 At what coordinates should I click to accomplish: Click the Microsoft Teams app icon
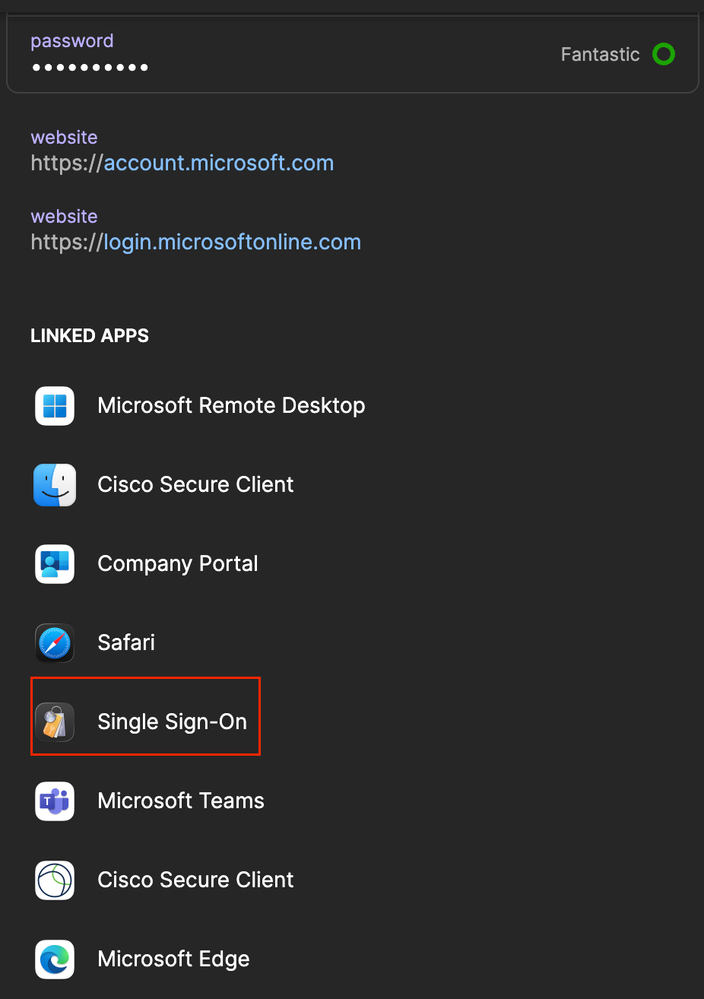coord(54,801)
